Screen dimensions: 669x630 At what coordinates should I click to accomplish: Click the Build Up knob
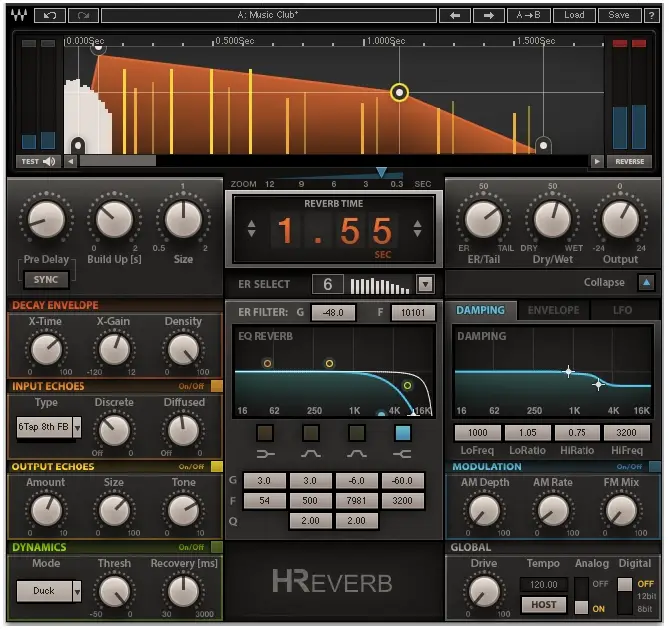(x=114, y=220)
